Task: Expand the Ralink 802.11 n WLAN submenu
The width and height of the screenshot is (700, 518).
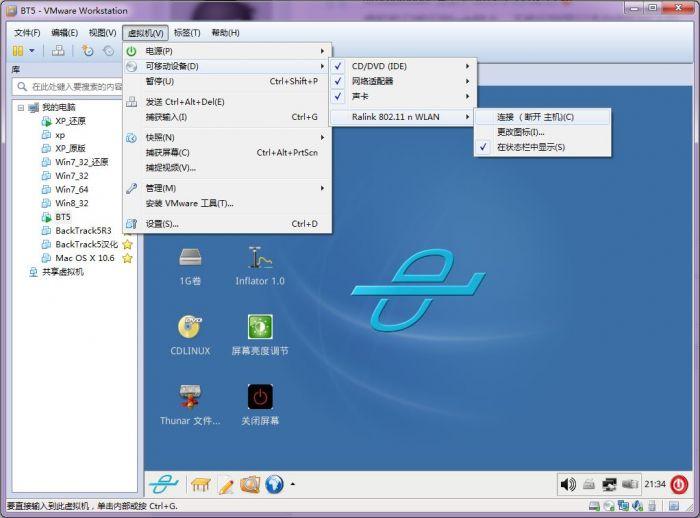Action: pyautogui.click(x=403, y=117)
